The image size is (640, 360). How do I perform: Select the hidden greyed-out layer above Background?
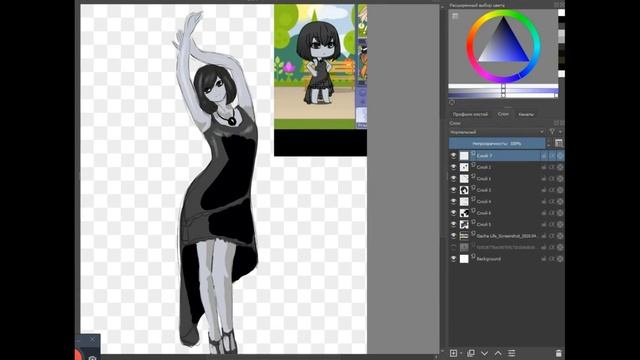coord(506,247)
